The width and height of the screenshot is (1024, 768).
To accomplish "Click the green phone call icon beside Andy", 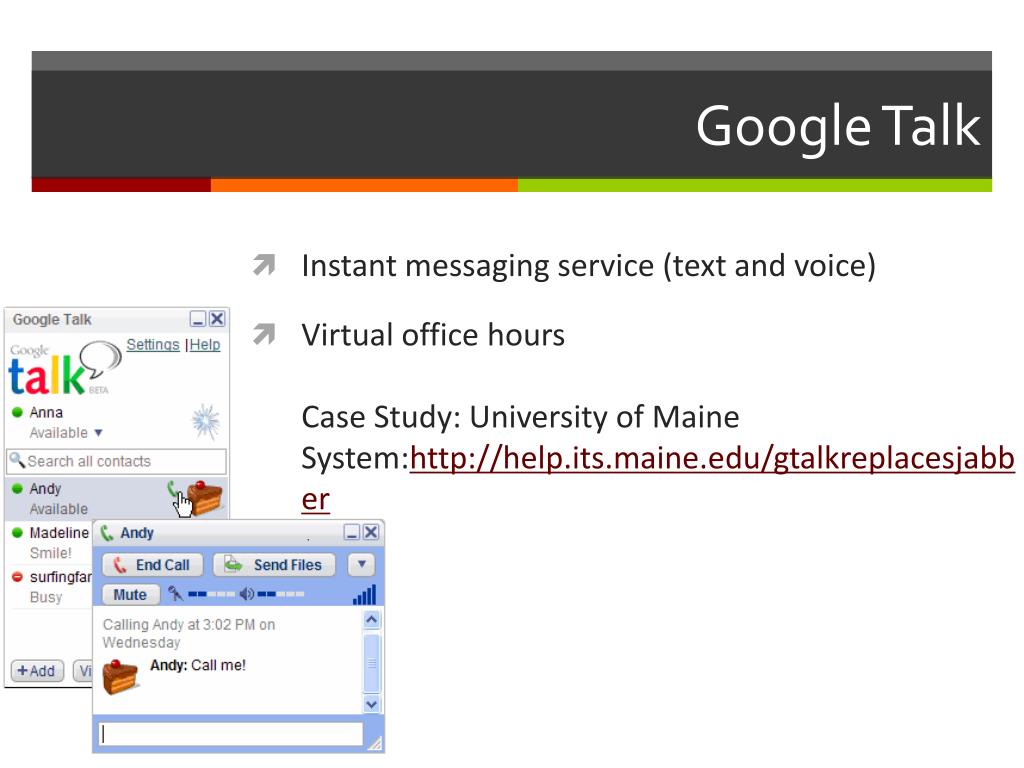I will [172, 490].
